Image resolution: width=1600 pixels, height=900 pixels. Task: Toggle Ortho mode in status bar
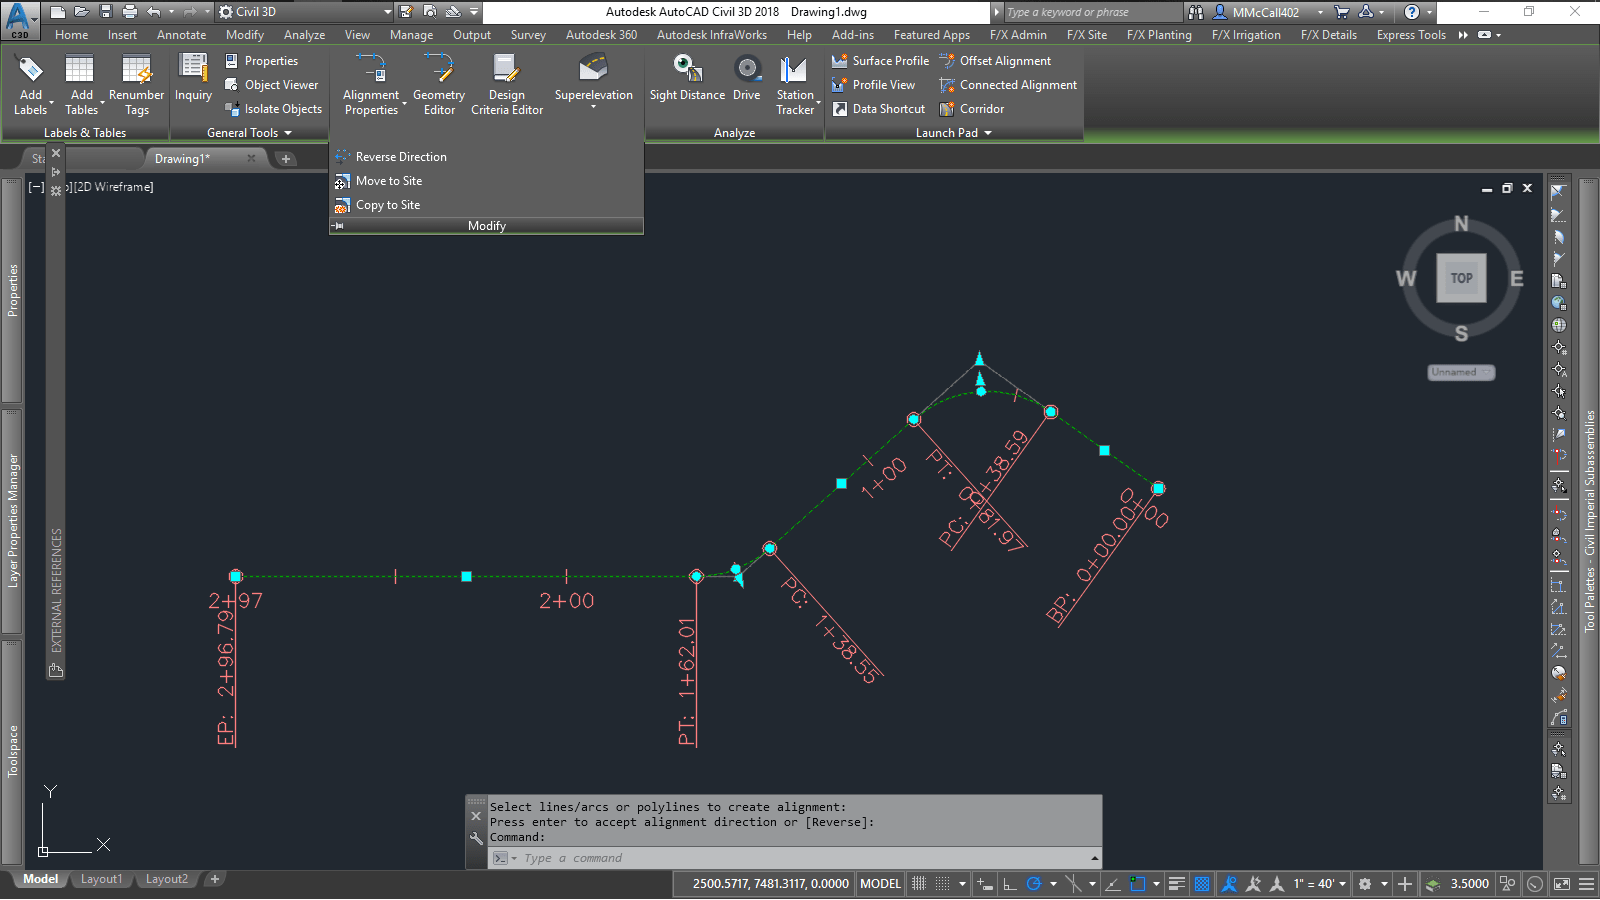pyautogui.click(x=1010, y=884)
